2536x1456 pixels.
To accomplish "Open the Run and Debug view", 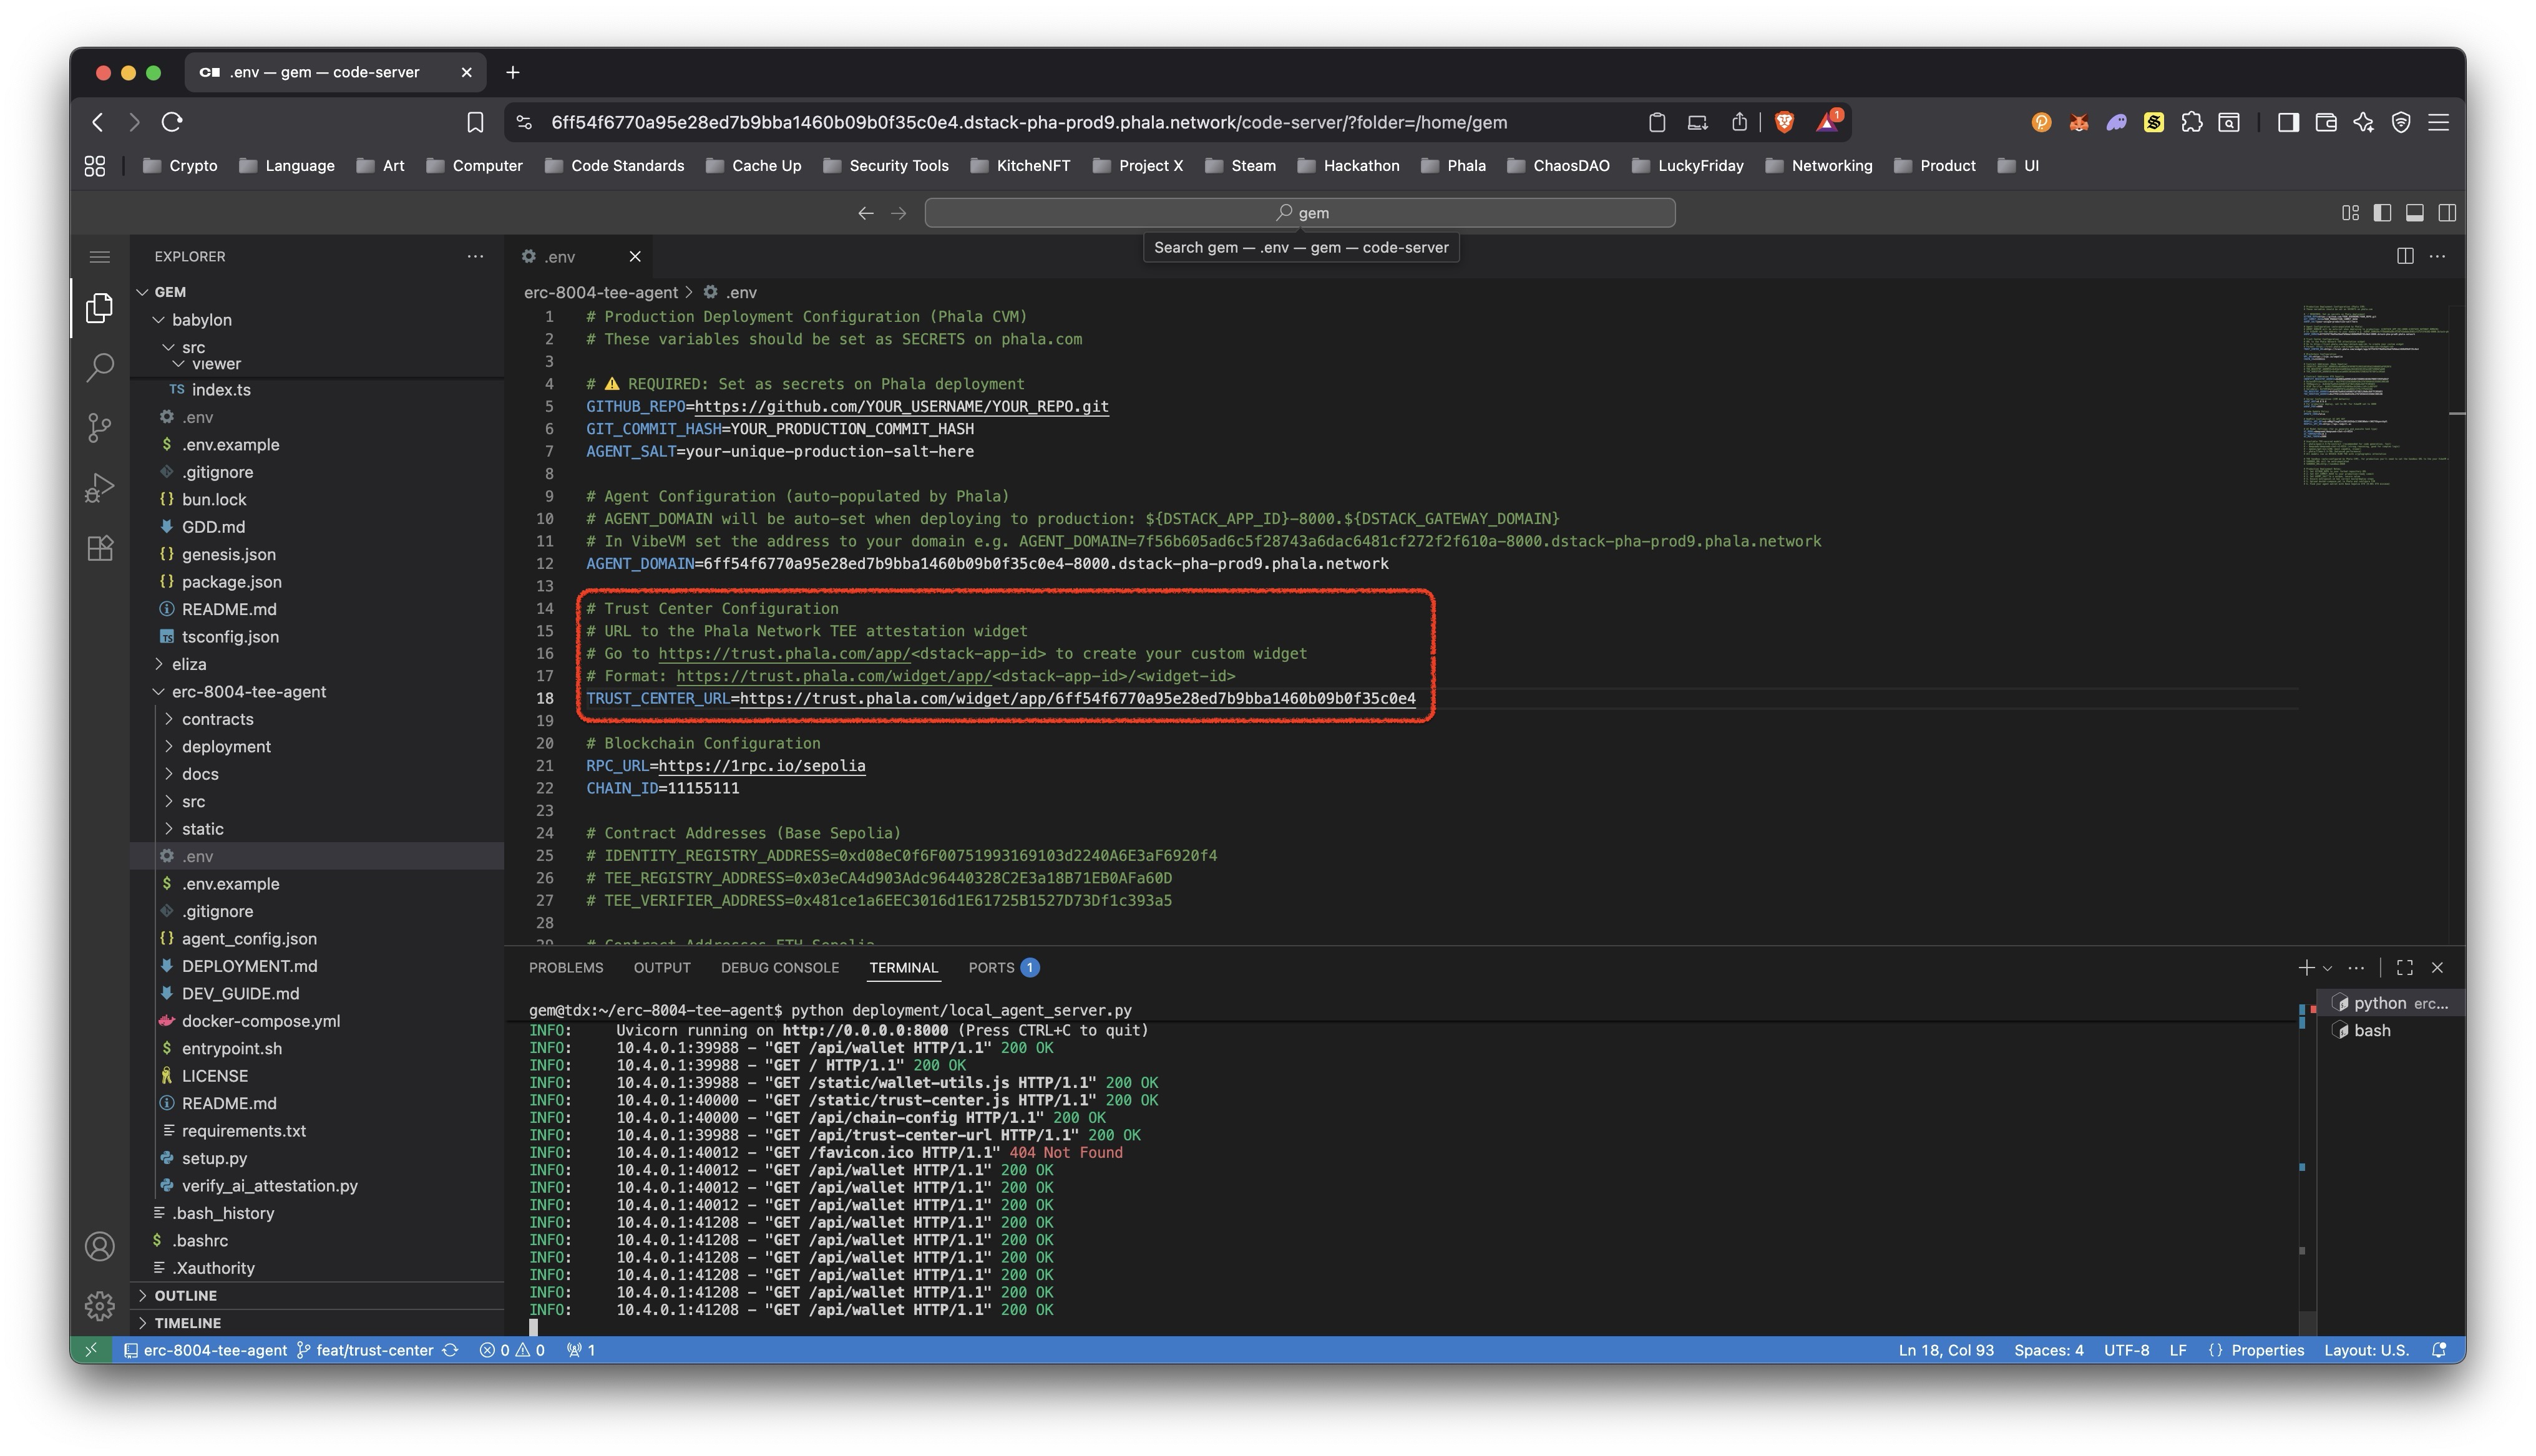I will [99, 488].
